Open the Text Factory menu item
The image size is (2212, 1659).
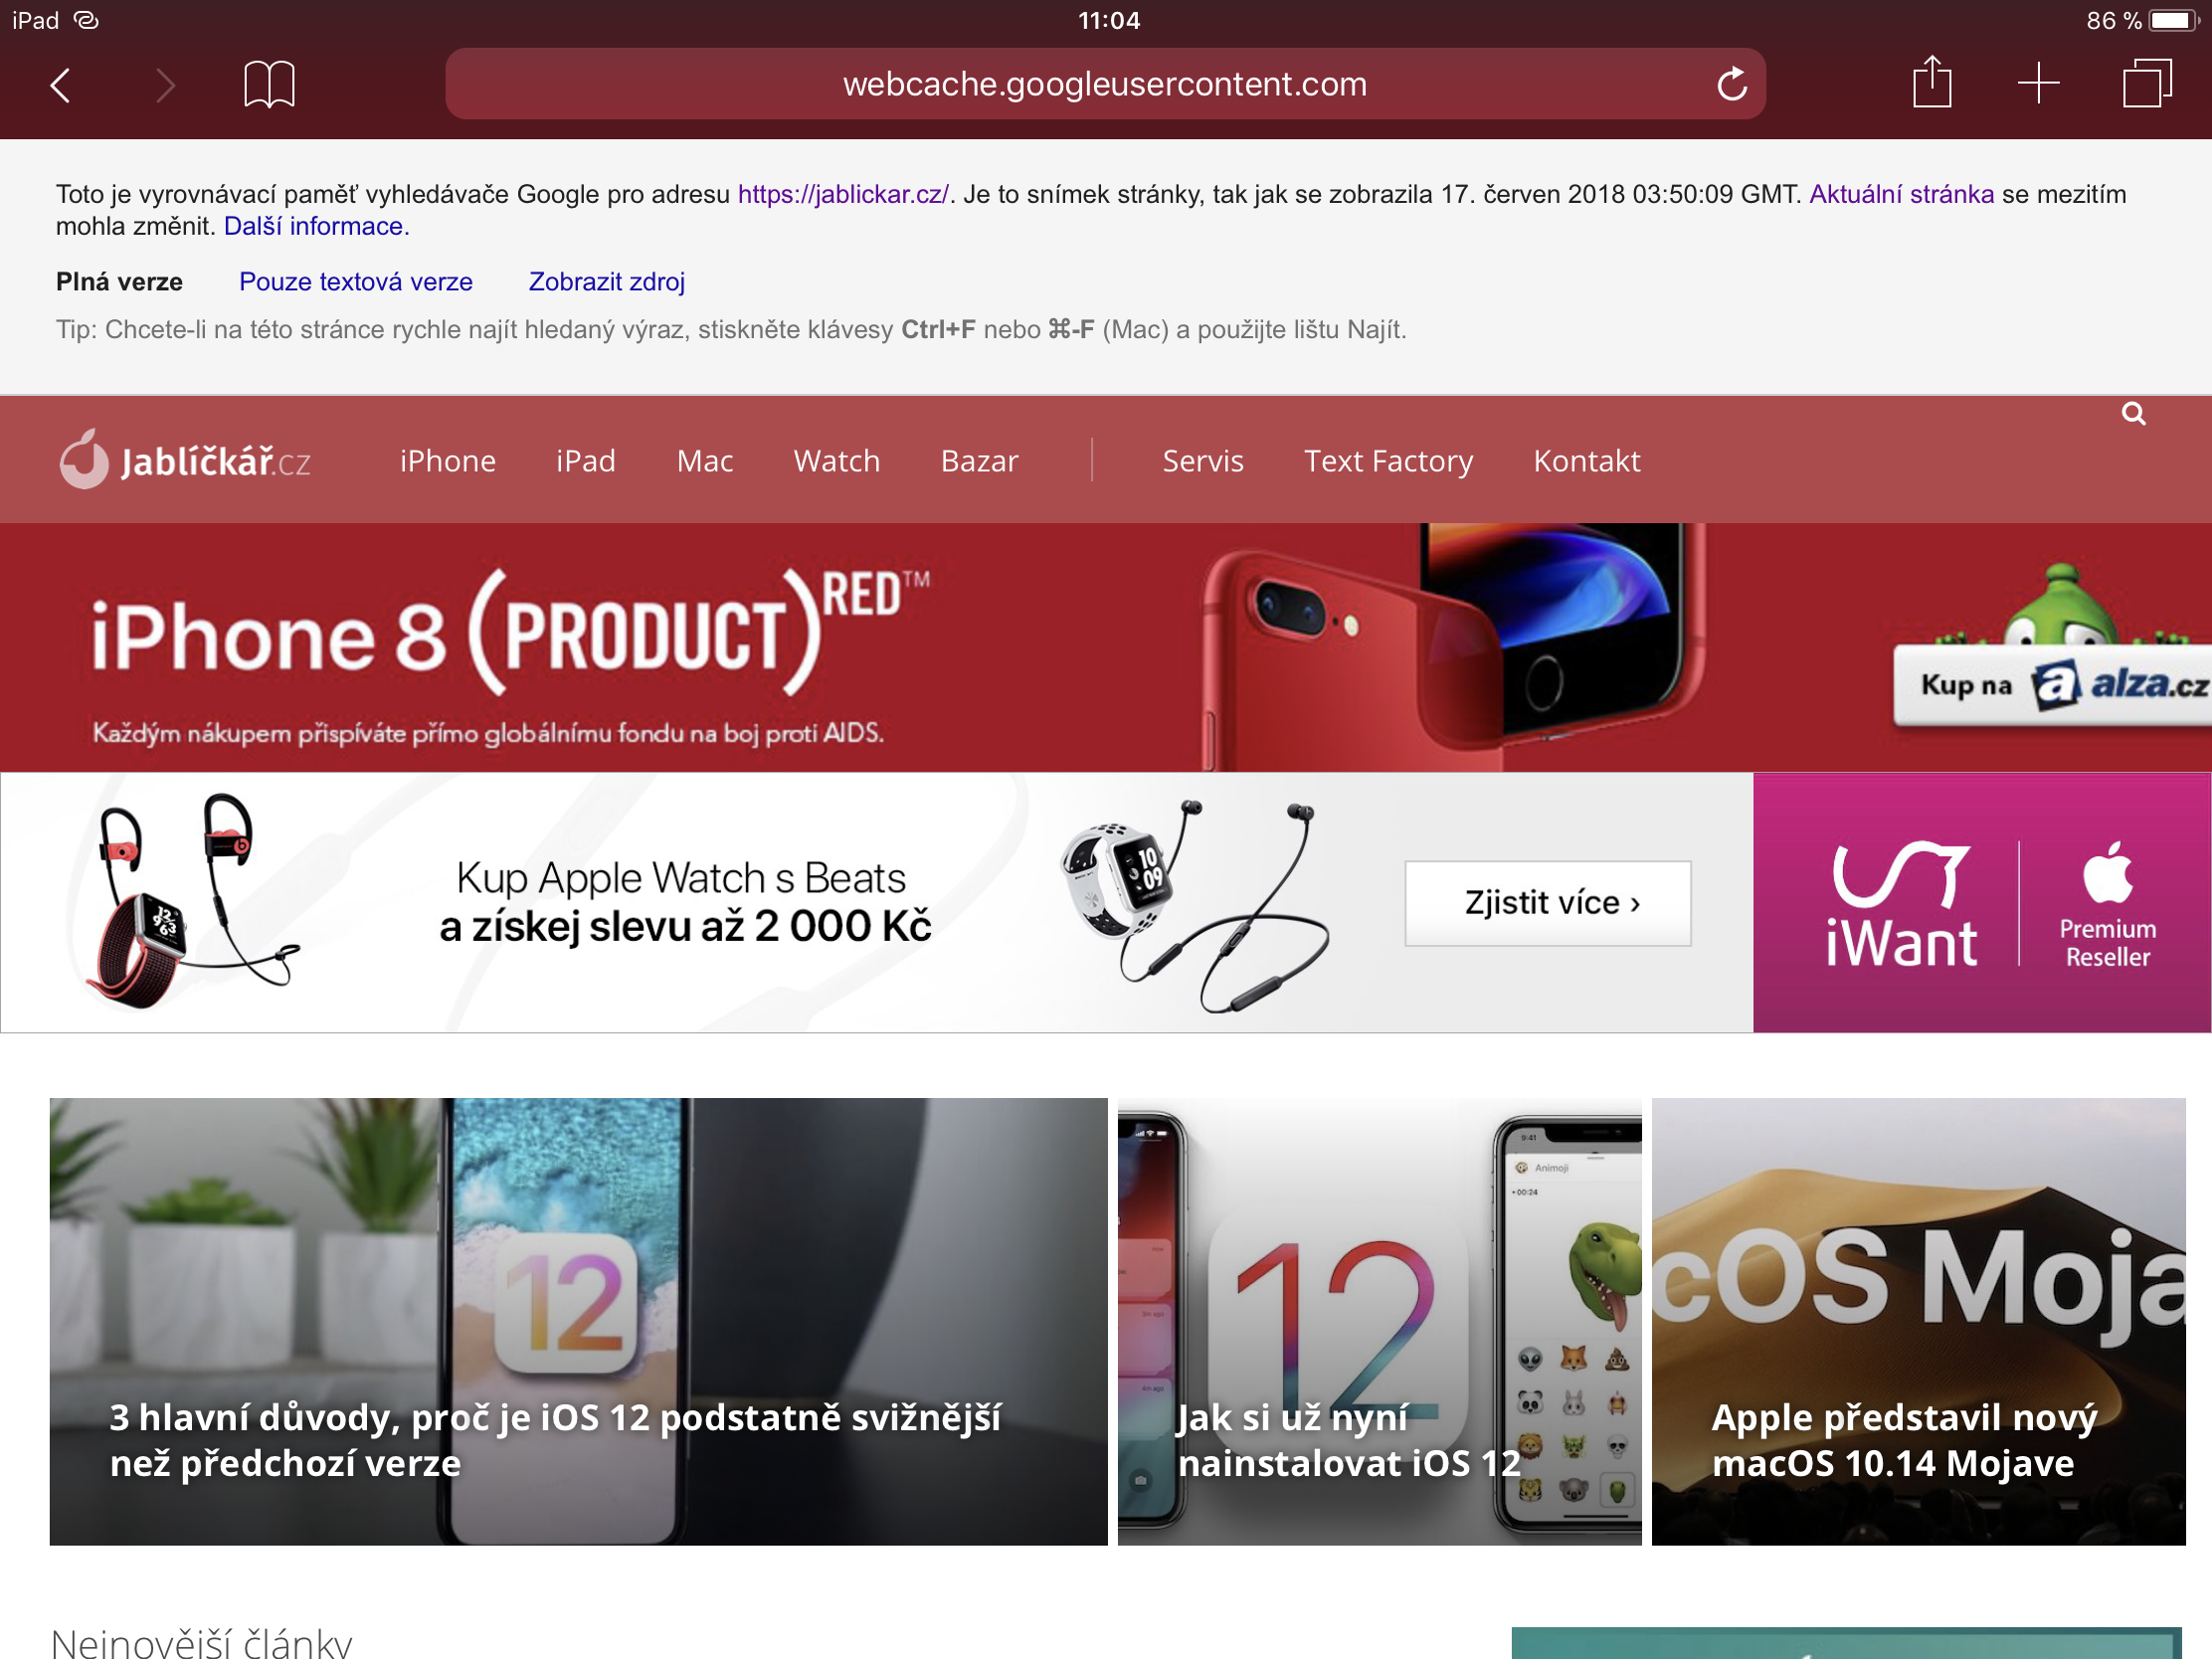[1388, 461]
